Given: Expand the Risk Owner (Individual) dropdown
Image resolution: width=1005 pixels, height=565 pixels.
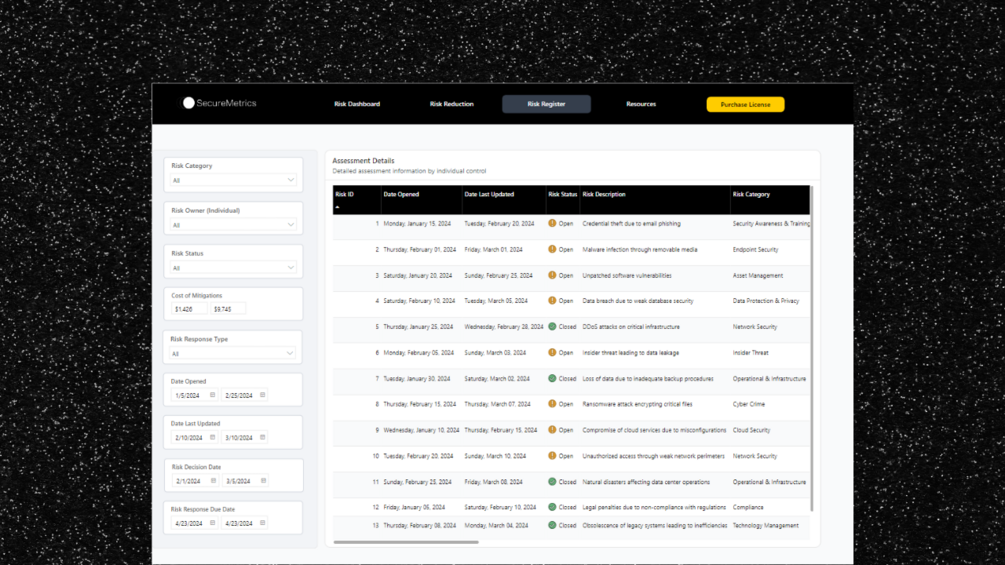Looking at the screenshot, I should (x=233, y=225).
